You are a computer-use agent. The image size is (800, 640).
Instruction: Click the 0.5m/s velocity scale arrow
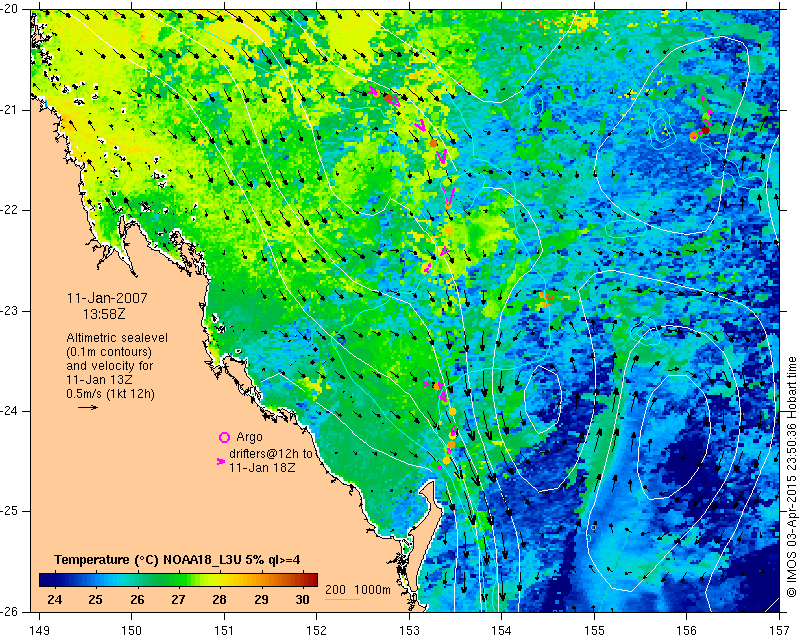[x=88, y=407]
